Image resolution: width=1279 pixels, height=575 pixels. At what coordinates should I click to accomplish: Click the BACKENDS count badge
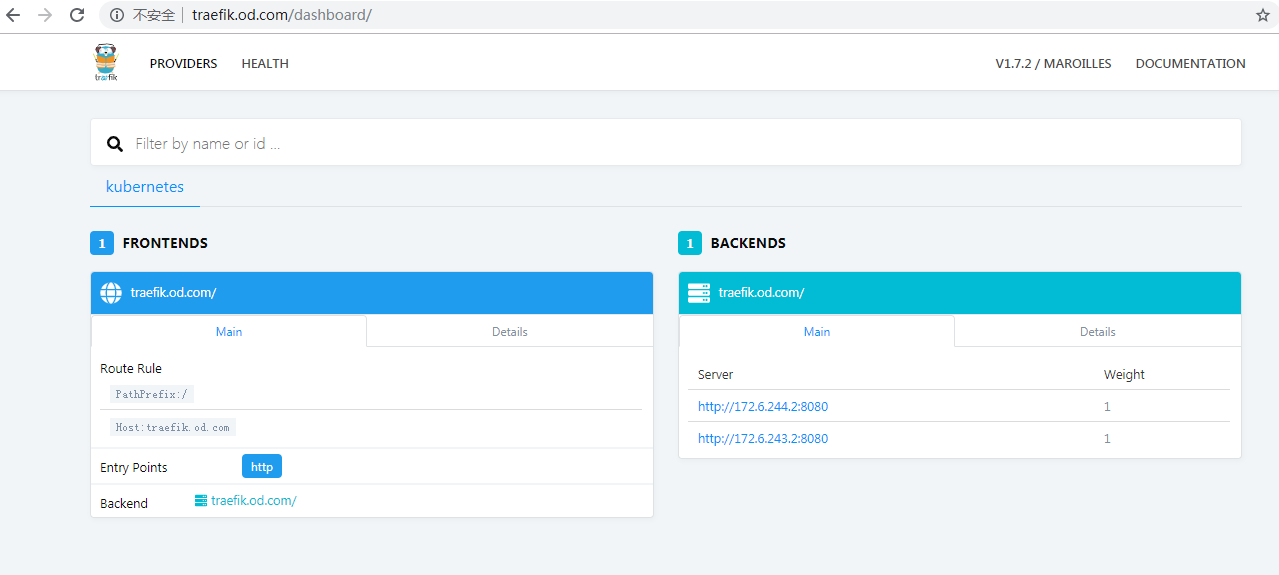coord(690,243)
